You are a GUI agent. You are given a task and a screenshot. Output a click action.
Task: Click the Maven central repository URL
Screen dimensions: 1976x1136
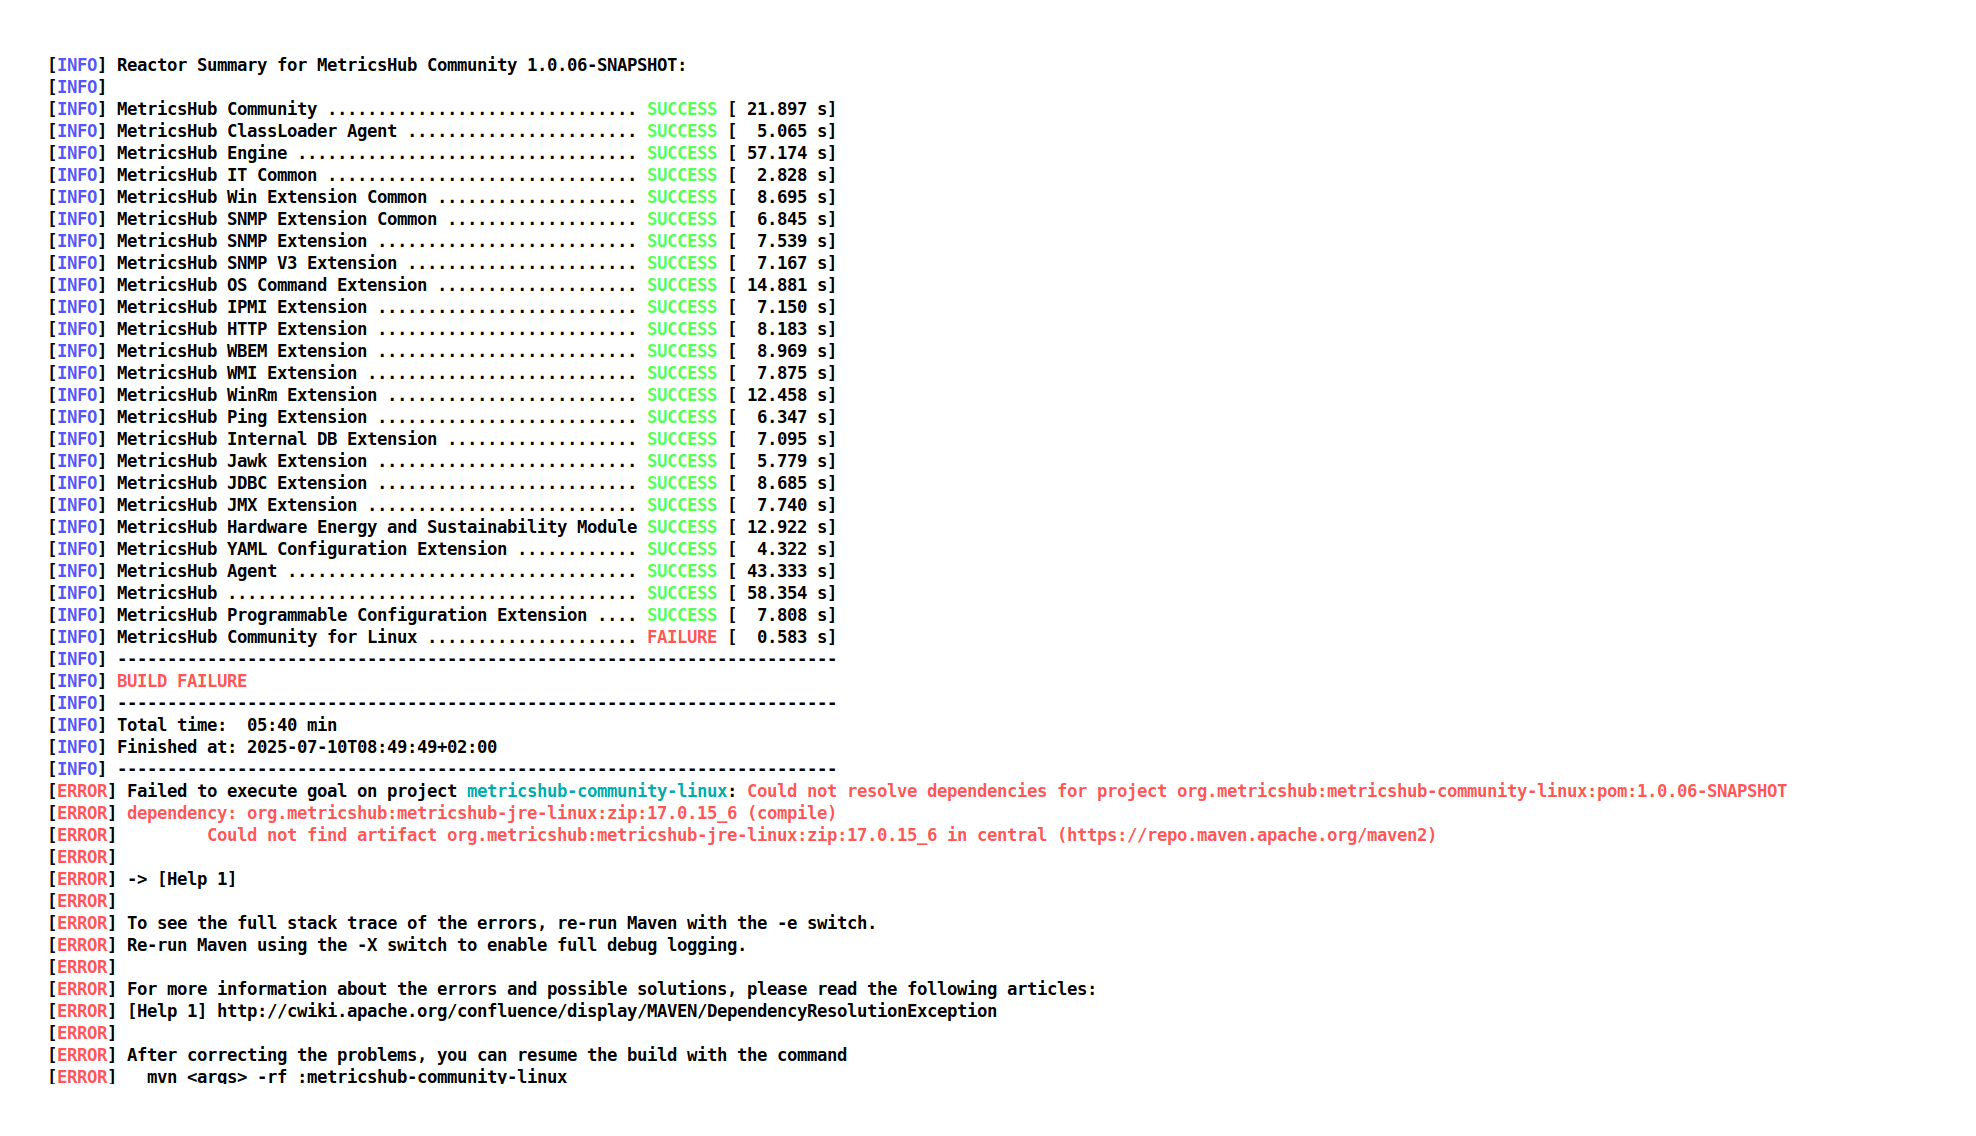click(x=1250, y=835)
